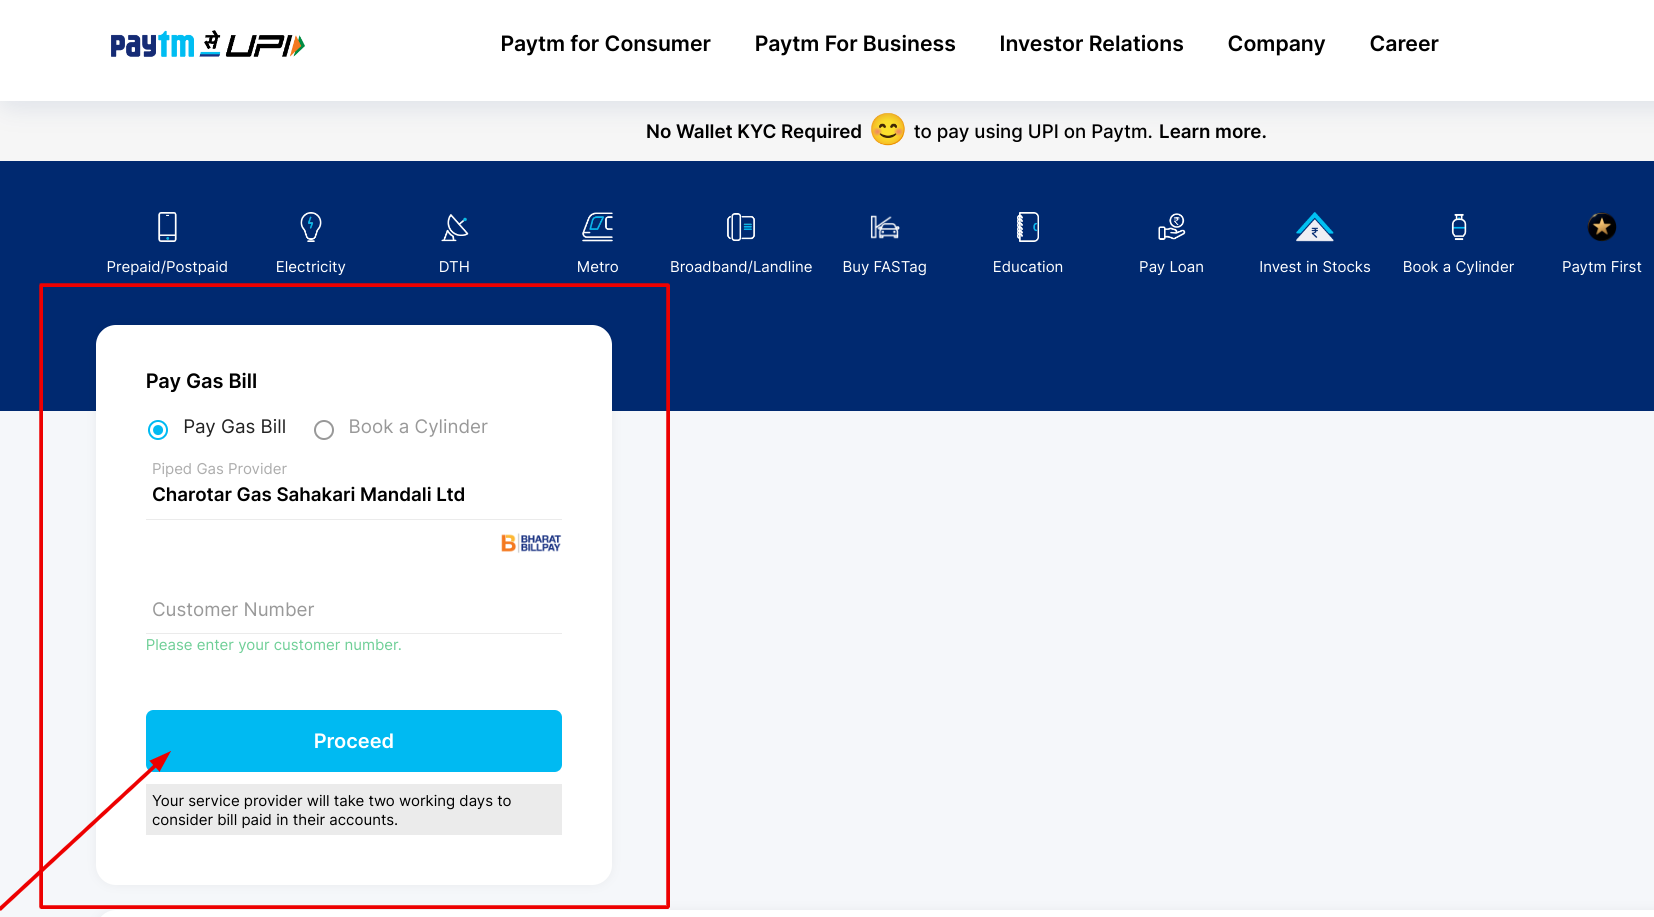The width and height of the screenshot is (1654, 917).
Task: Open the Prepaid/Postpaid mobile recharge icon
Action: click(x=167, y=227)
